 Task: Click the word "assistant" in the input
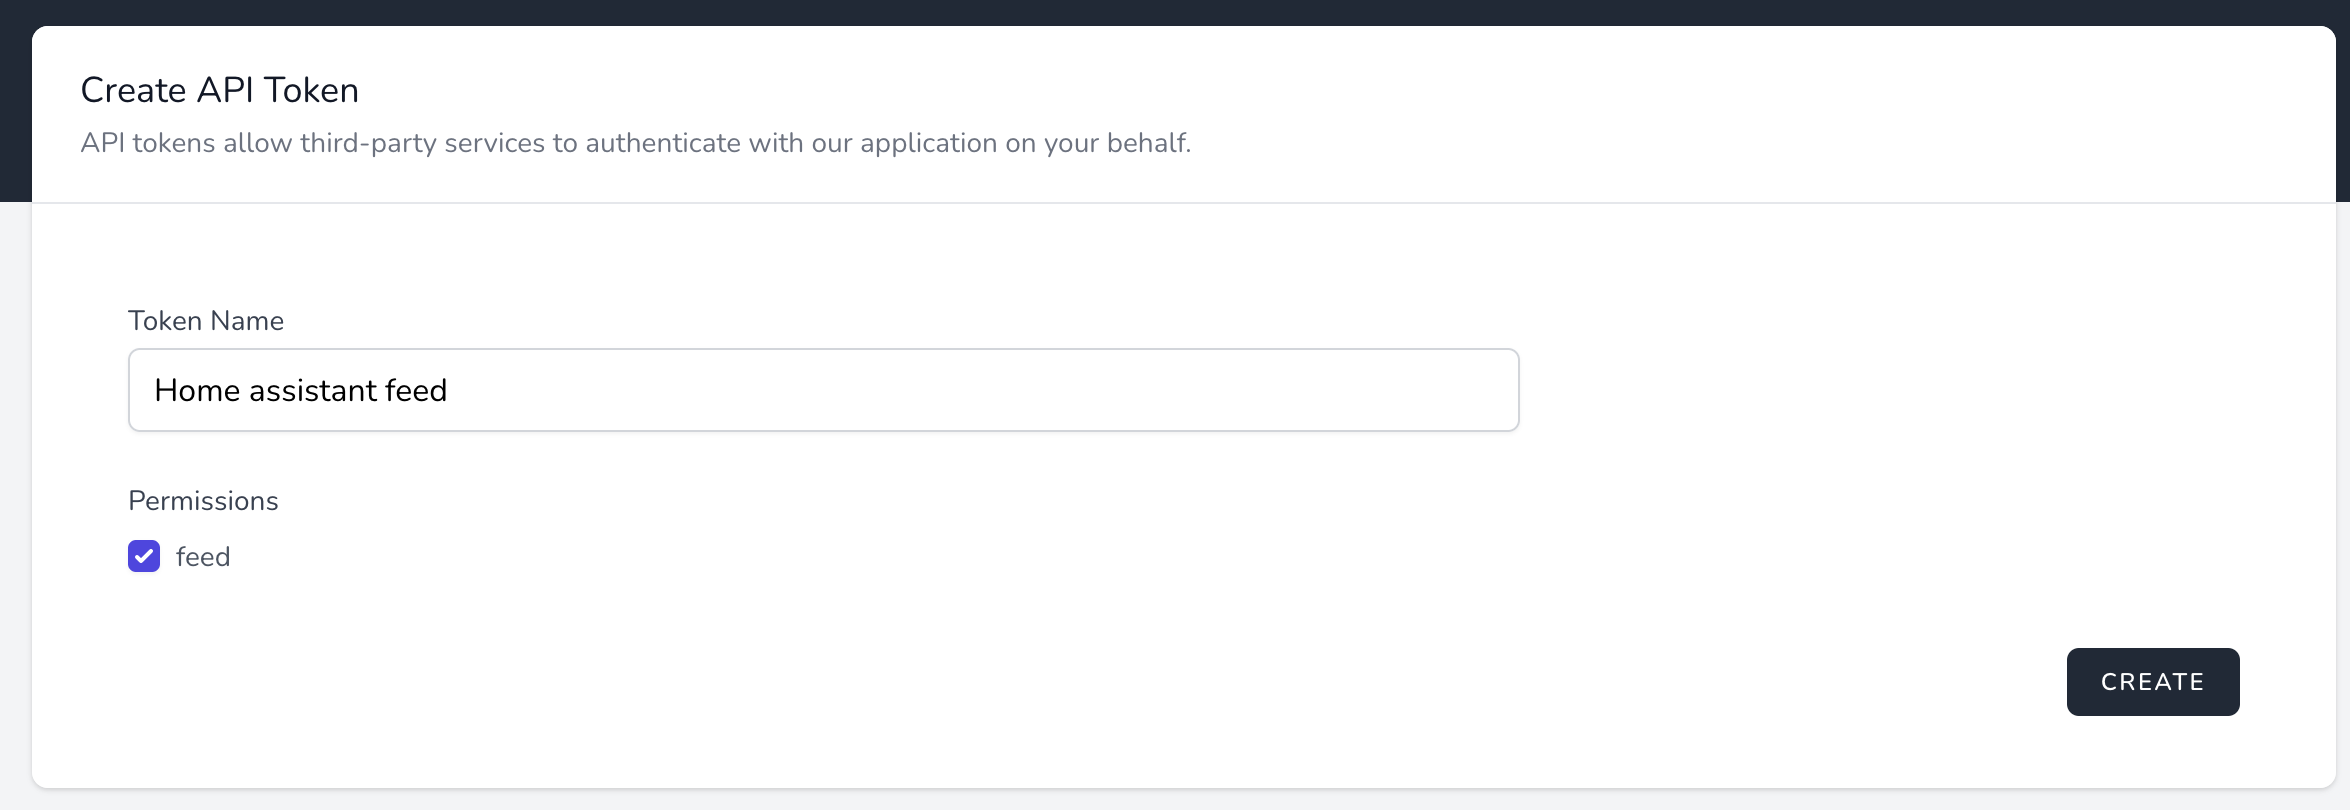tap(313, 390)
